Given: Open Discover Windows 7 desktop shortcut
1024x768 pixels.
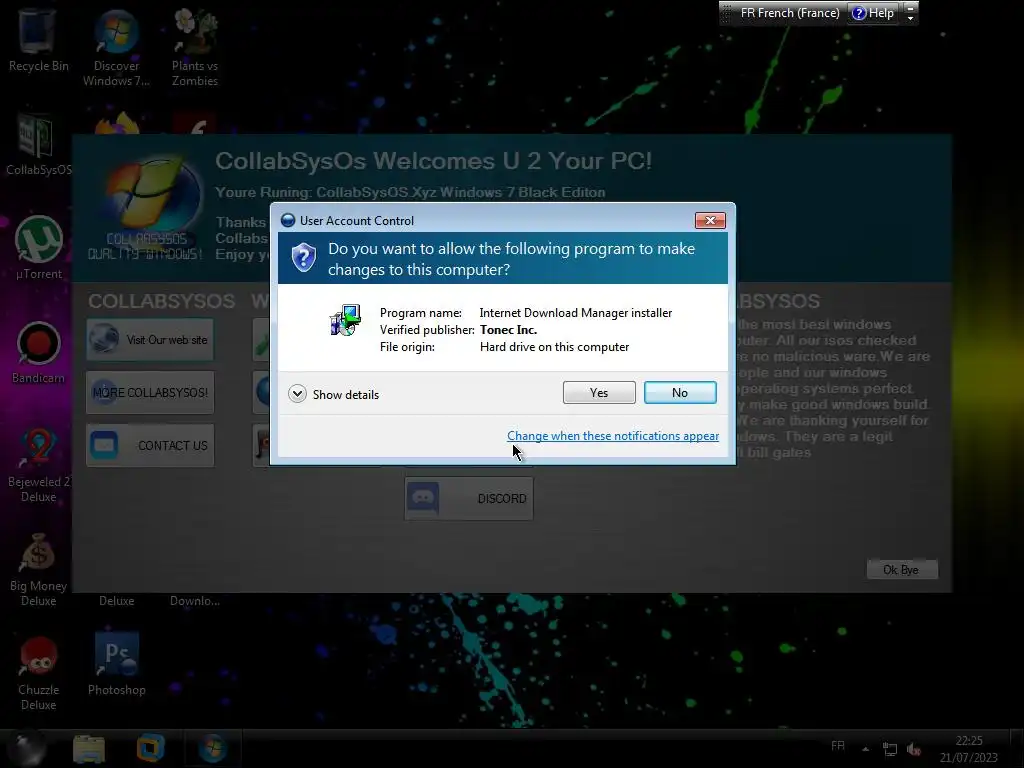Looking at the screenshot, I should 116,48.
